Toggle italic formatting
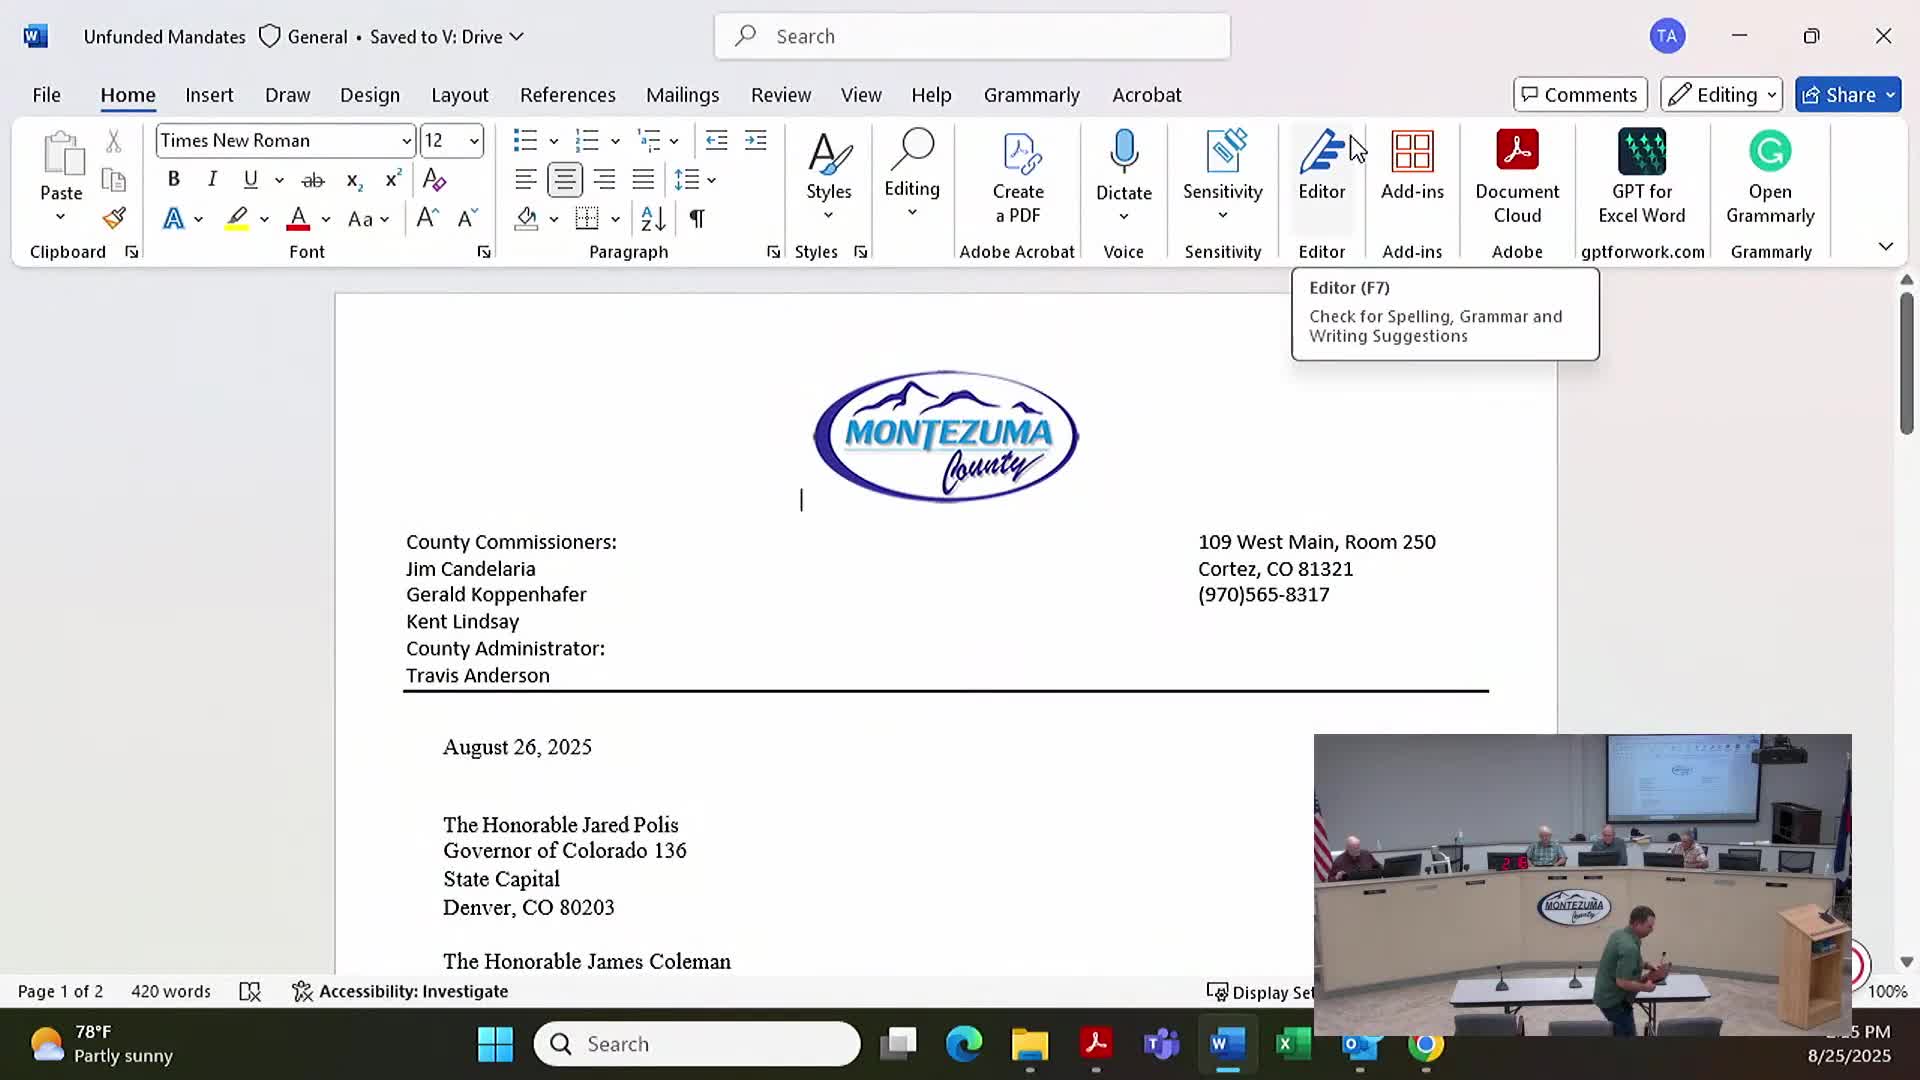Viewport: 1920px width, 1080px height. [x=212, y=180]
